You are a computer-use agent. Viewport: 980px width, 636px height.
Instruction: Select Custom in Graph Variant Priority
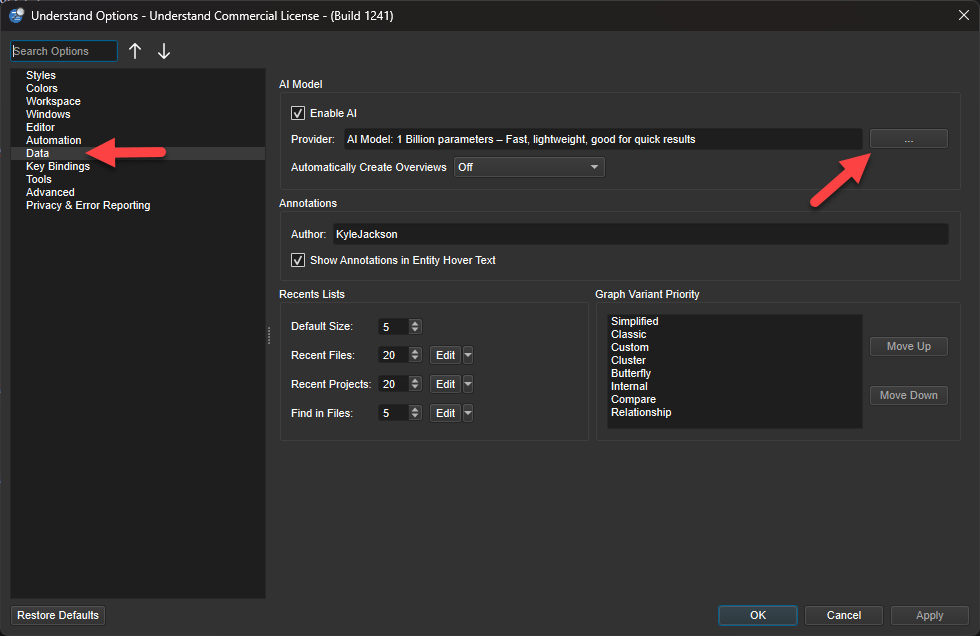(x=629, y=347)
